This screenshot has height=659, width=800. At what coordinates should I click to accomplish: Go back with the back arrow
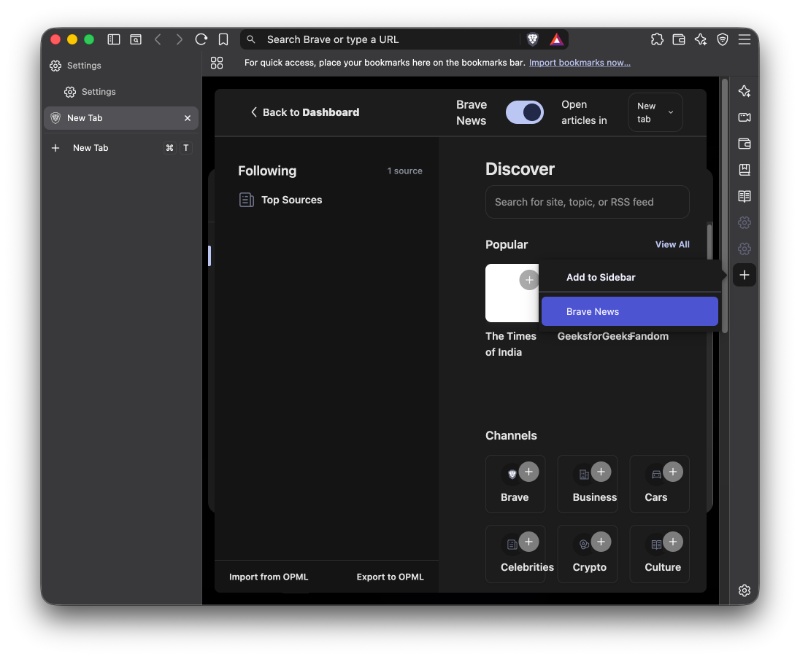point(158,39)
